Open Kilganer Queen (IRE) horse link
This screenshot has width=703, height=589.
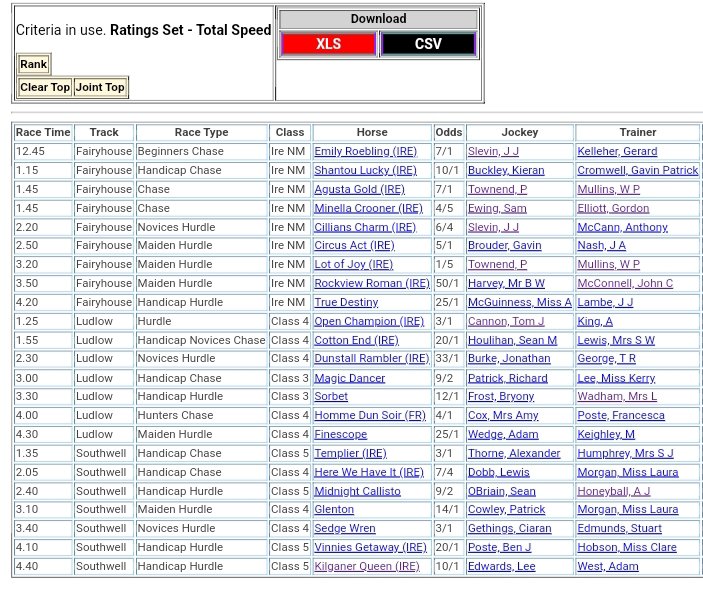[366, 566]
